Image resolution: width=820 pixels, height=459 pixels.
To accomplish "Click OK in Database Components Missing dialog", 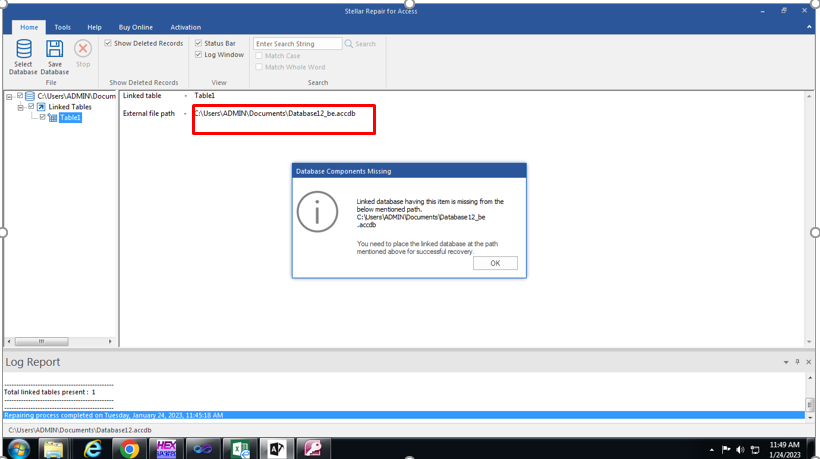I will pyautogui.click(x=495, y=263).
